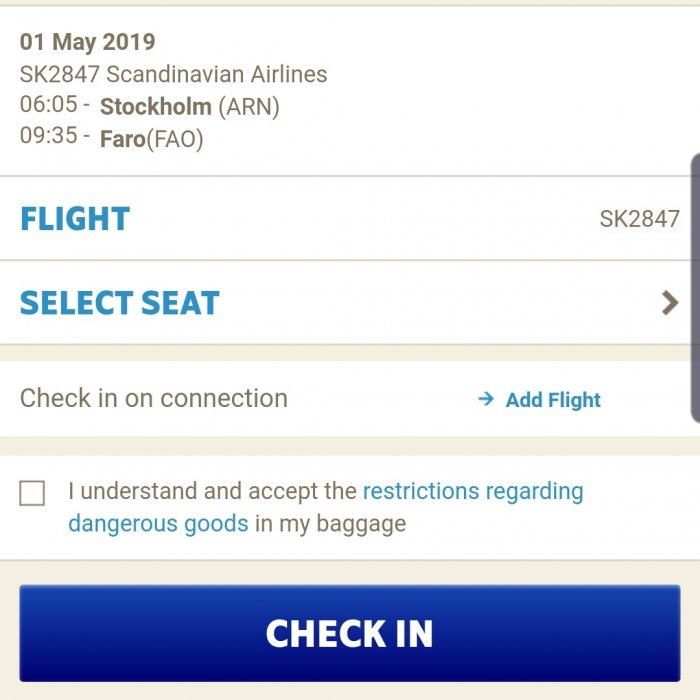Open the SELECT SEAT row label

point(120,303)
